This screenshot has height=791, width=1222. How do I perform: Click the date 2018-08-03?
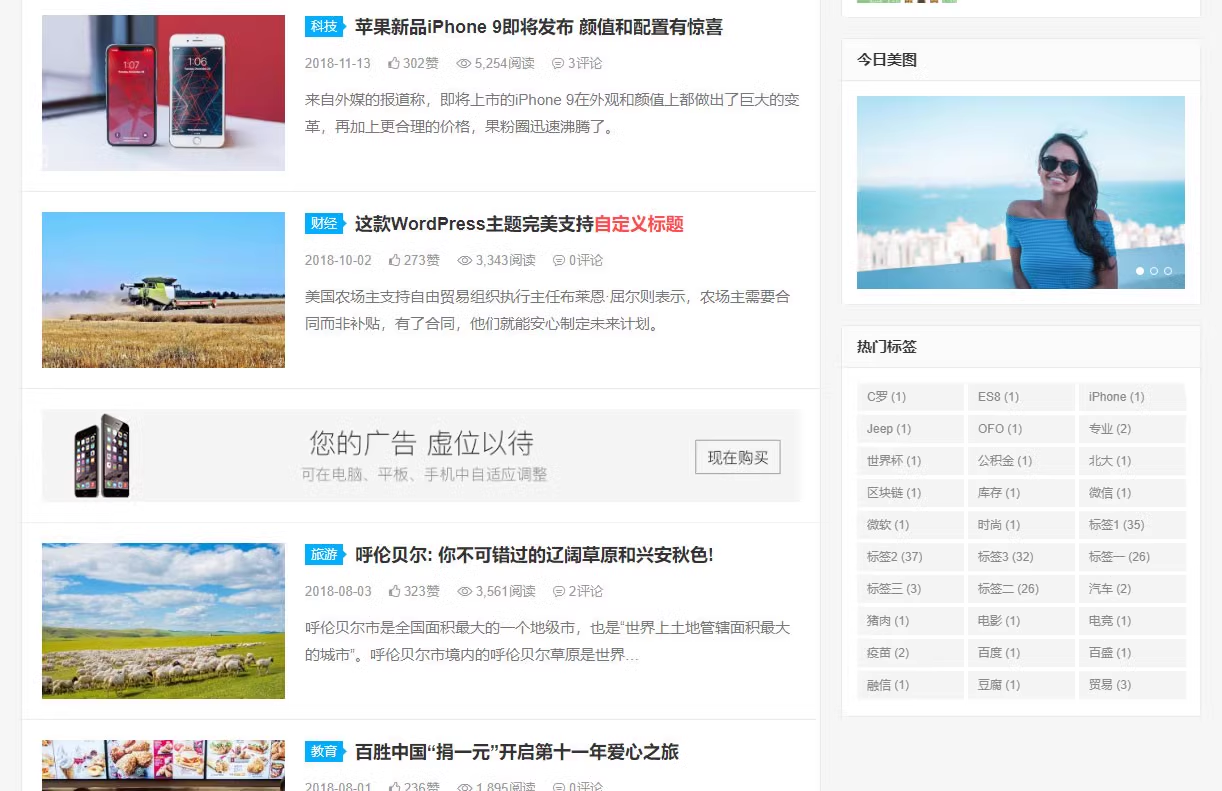338,591
